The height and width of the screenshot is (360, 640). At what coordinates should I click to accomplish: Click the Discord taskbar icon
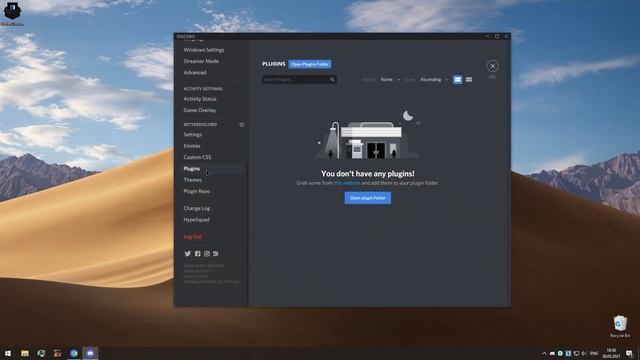tap(91, 353)
